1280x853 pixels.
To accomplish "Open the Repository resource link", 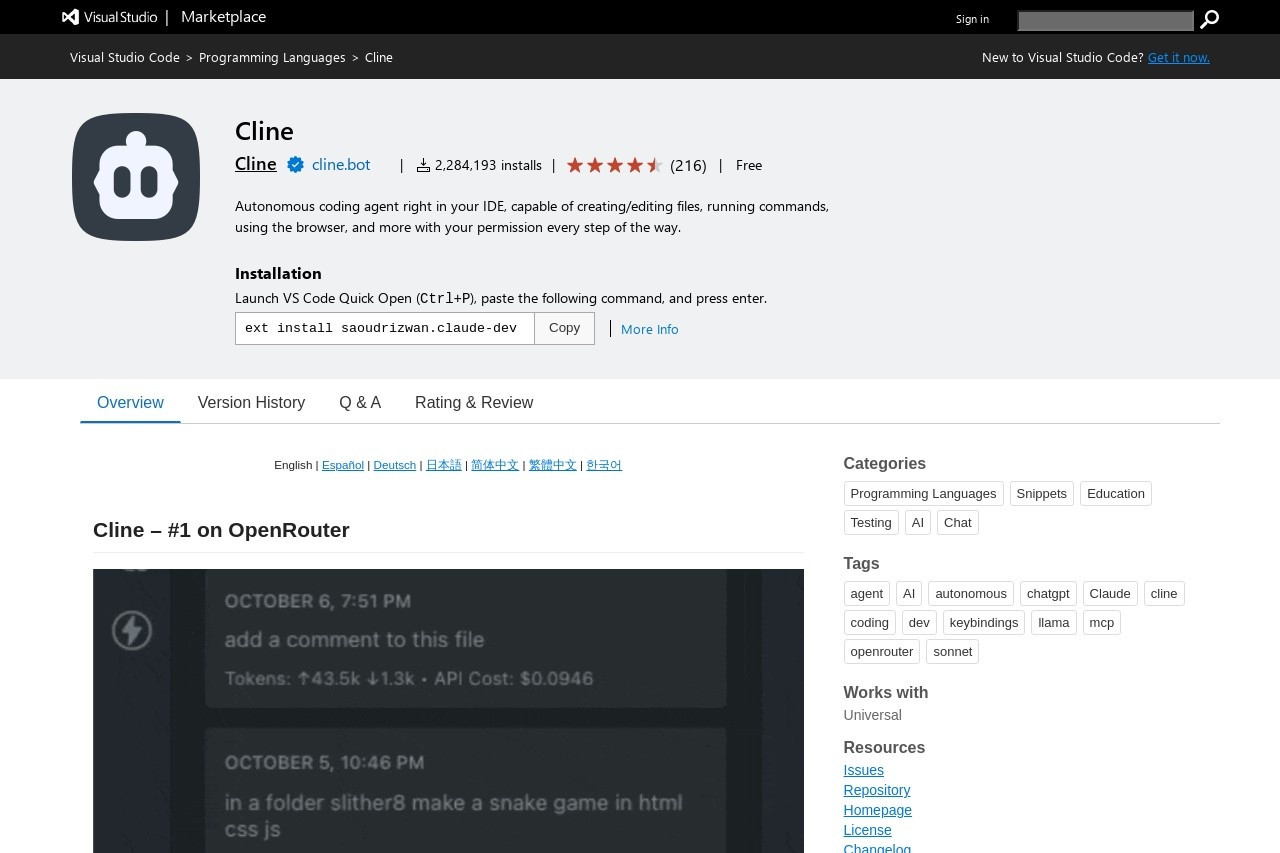I will (x=877, y=790).
